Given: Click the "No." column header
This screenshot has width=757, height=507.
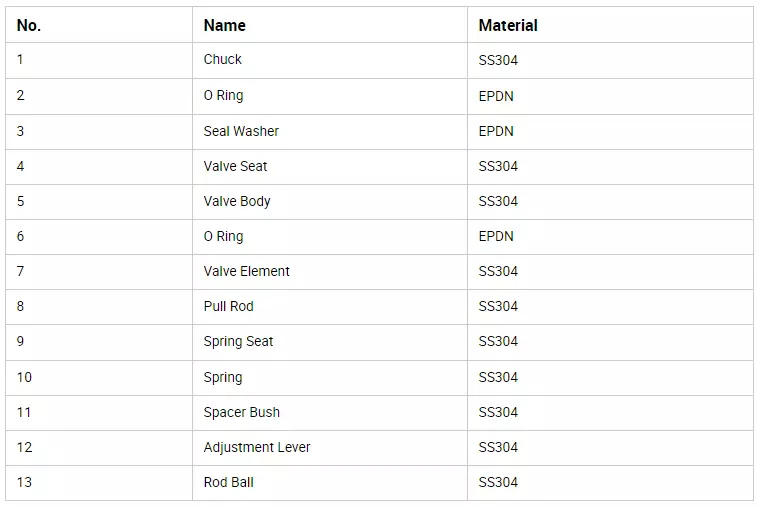Looking at the screenshot, I should [x=29, y=26].
